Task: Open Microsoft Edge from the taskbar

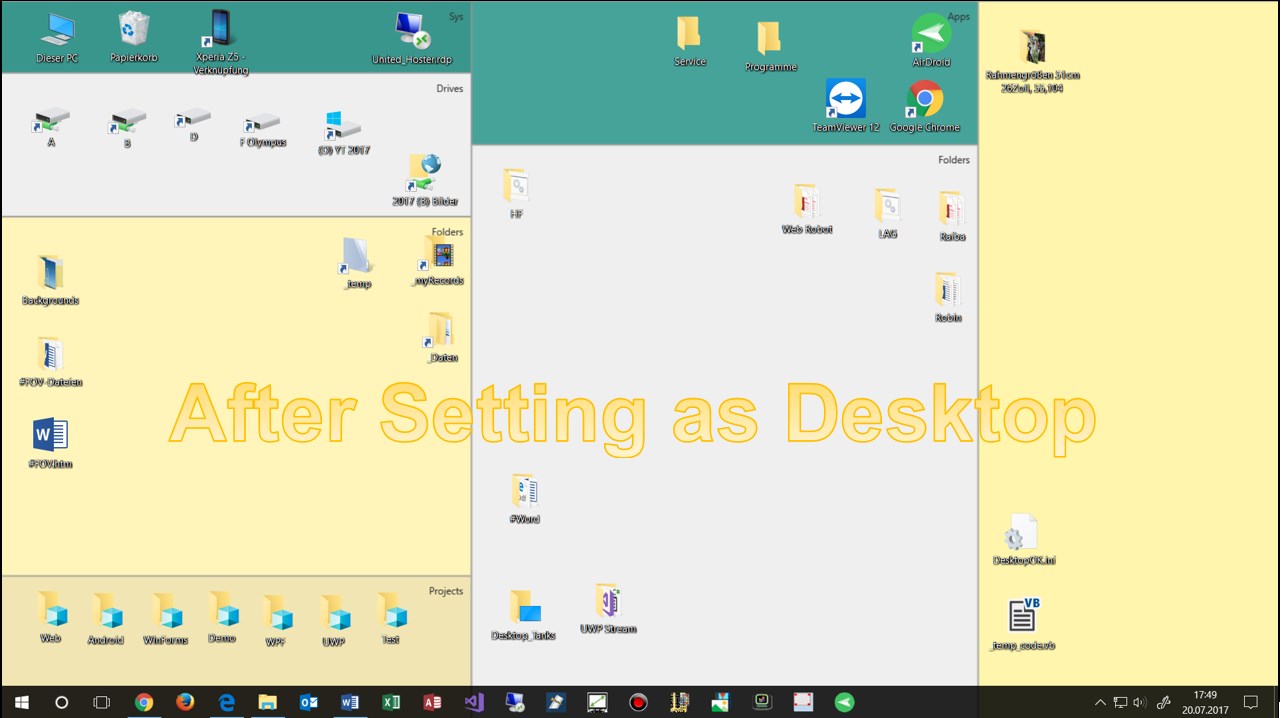Action: (226, 702)
